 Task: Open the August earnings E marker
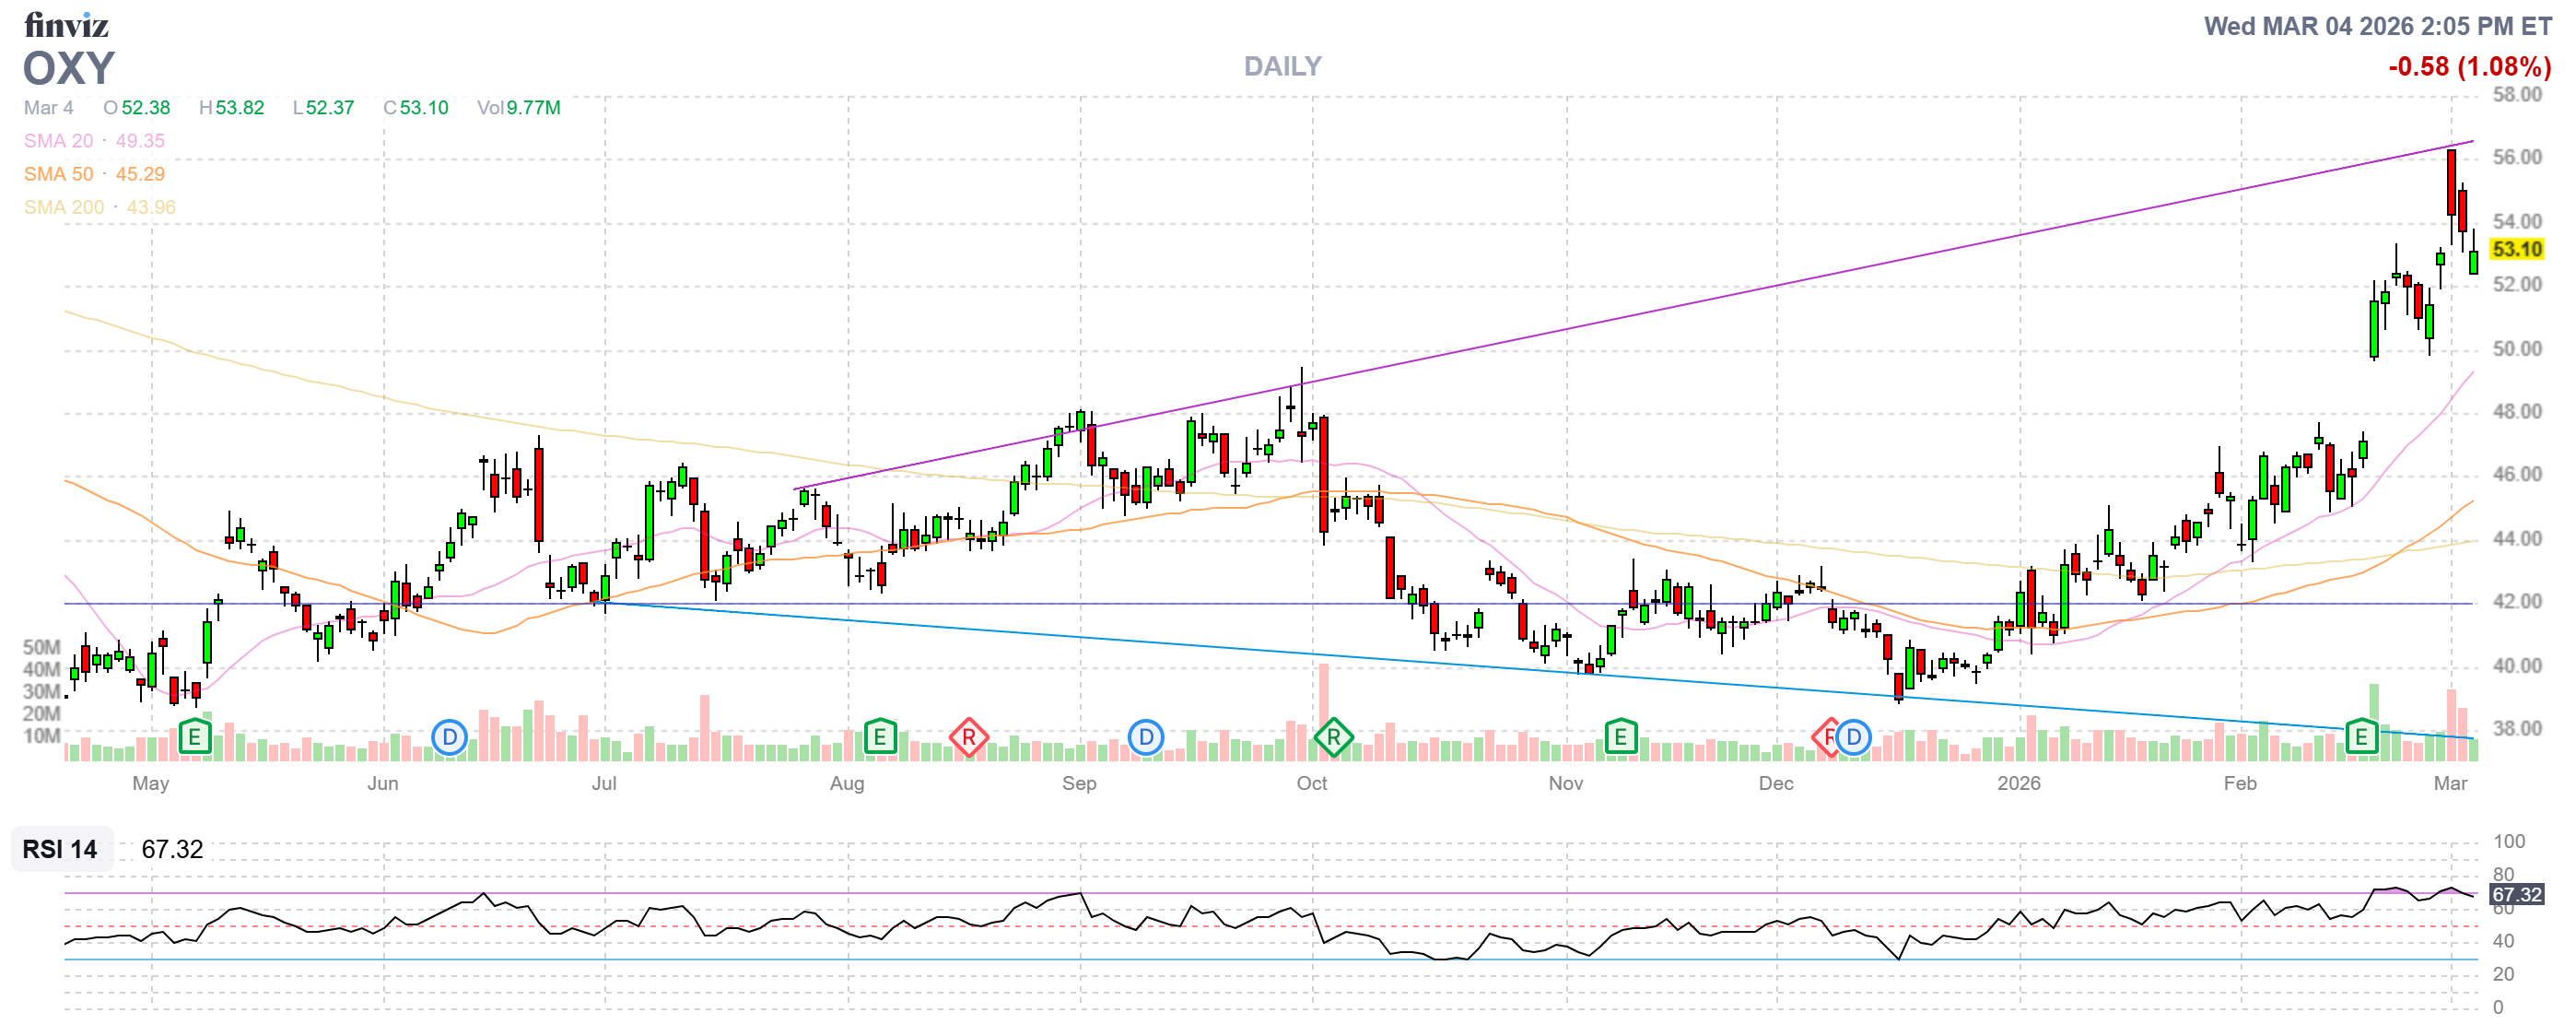tap(879, 738)
